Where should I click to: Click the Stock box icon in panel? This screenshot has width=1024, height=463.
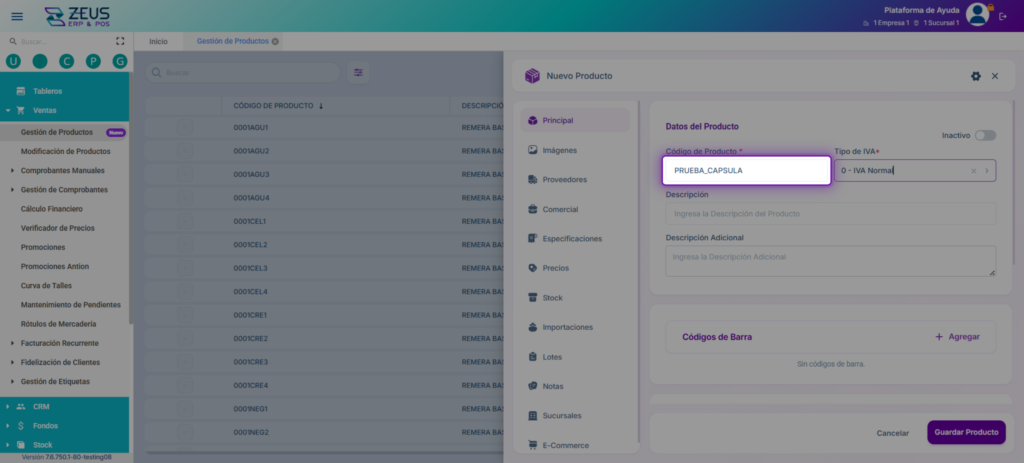tap(532, 298)
